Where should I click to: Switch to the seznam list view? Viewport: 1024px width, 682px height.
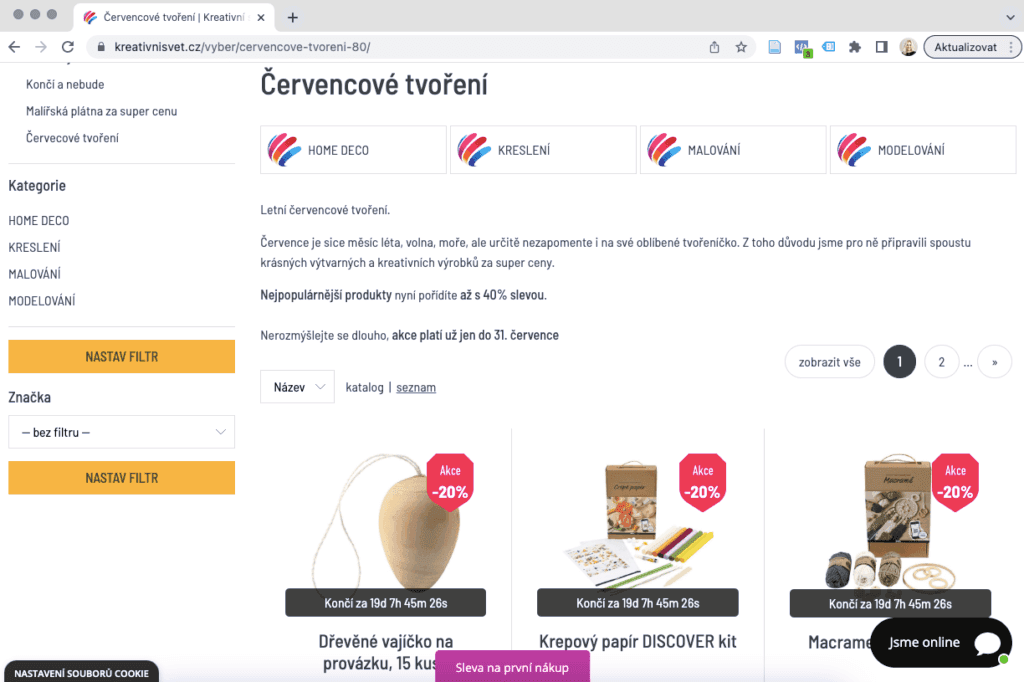tap(416, 387)
